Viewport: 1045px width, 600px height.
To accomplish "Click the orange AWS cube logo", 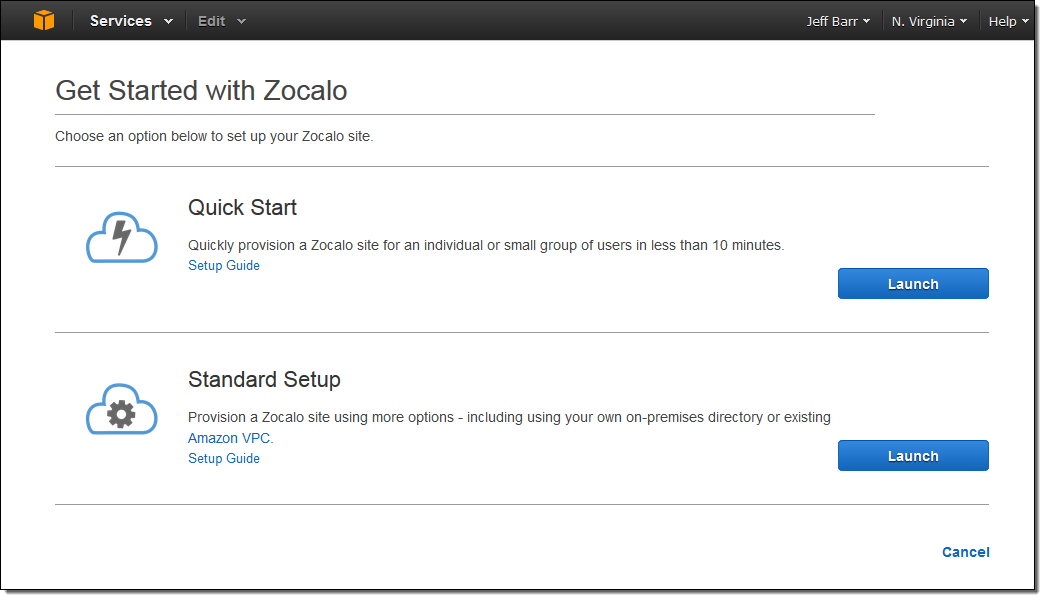I will [43, 20].
